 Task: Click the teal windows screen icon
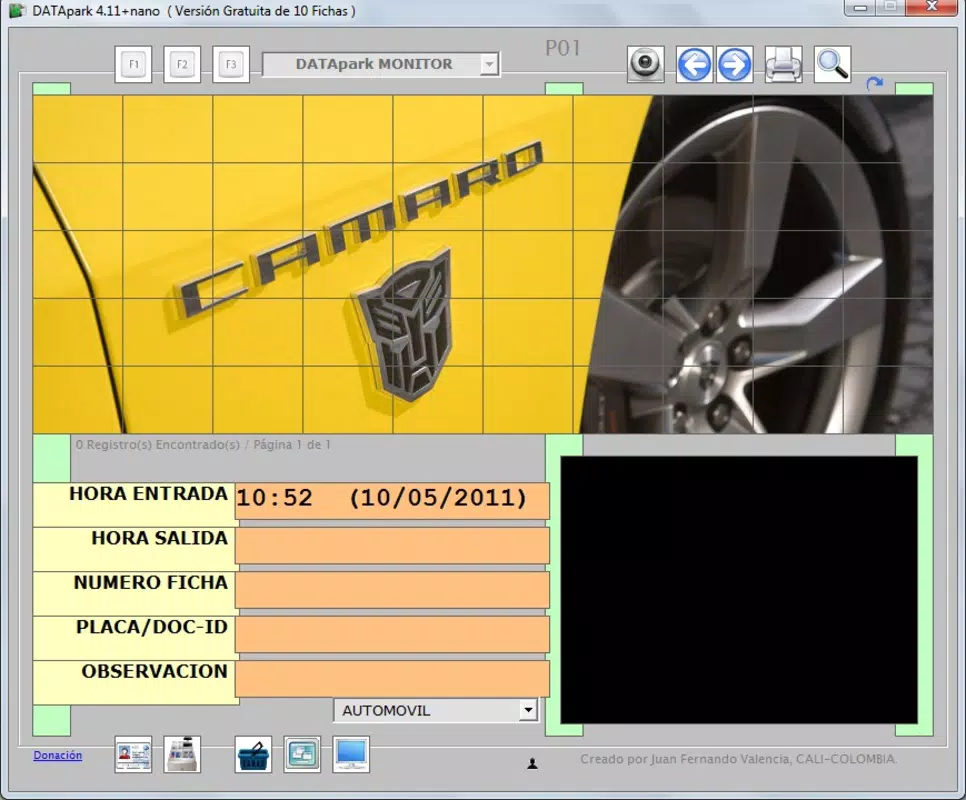pos(302,754)
